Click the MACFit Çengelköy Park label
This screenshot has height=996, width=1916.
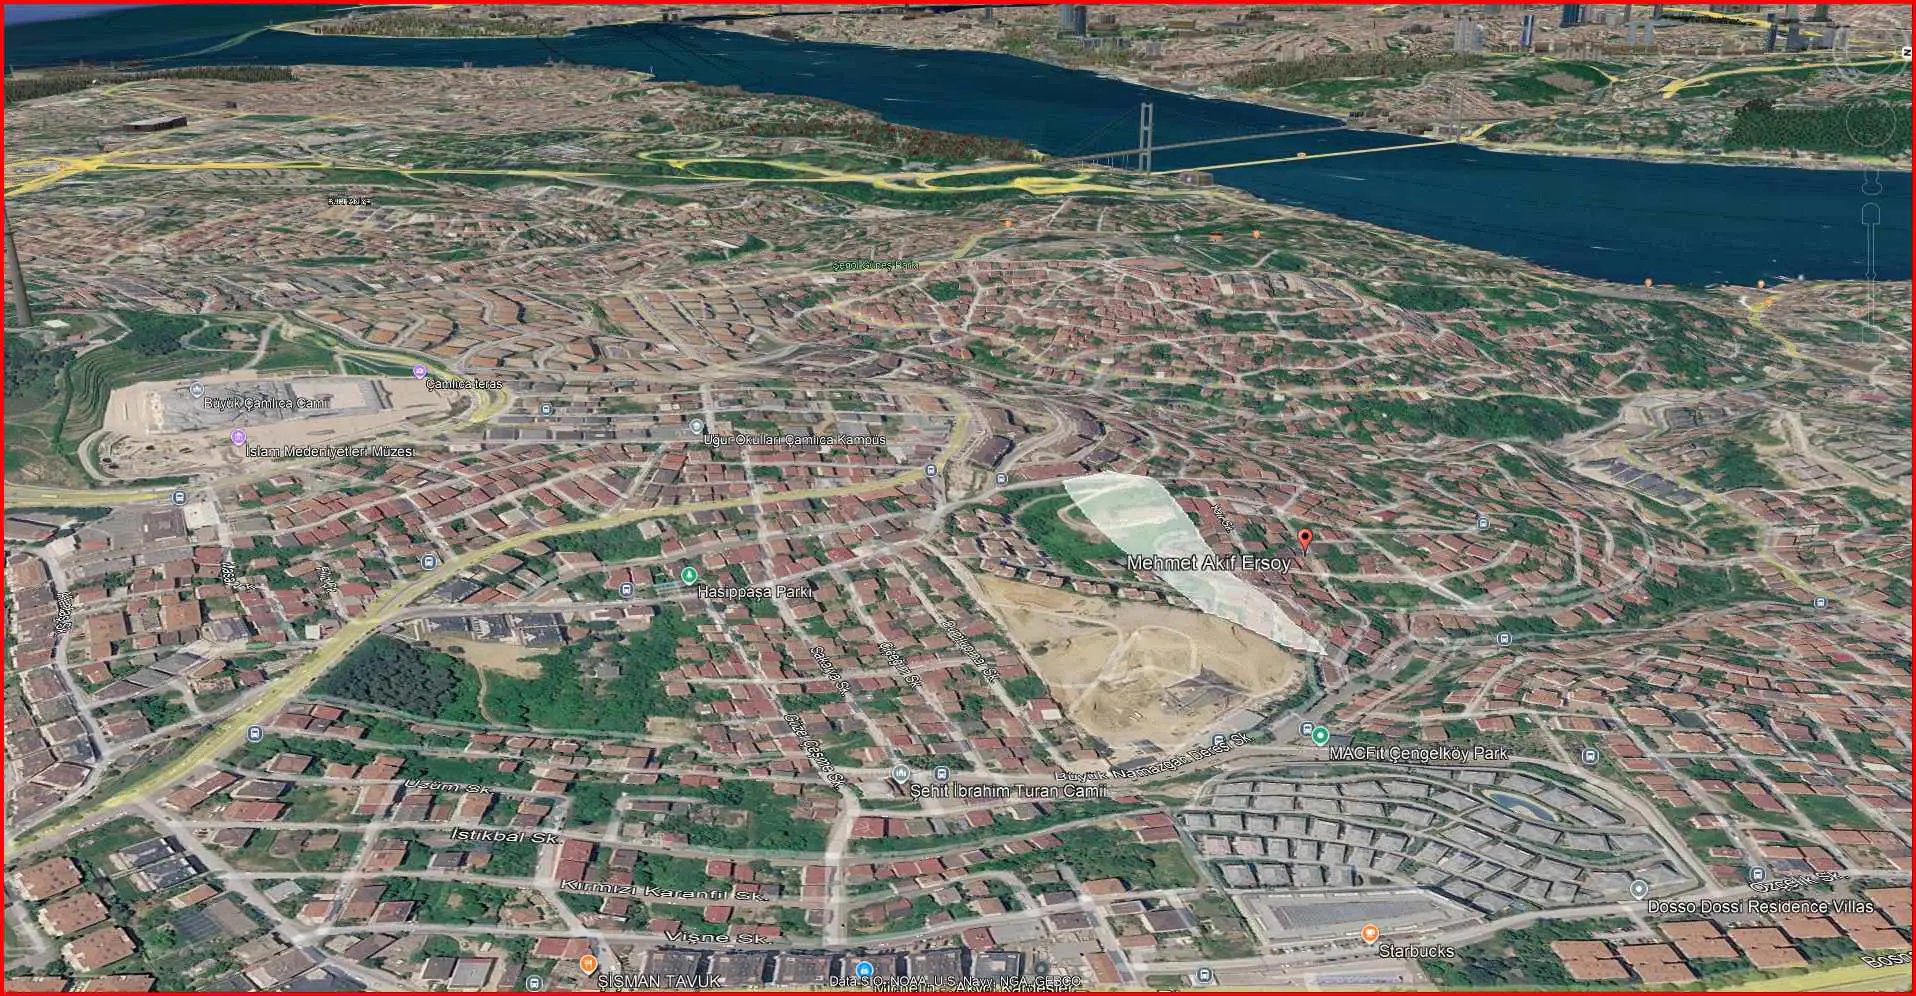click(1418, 753)
